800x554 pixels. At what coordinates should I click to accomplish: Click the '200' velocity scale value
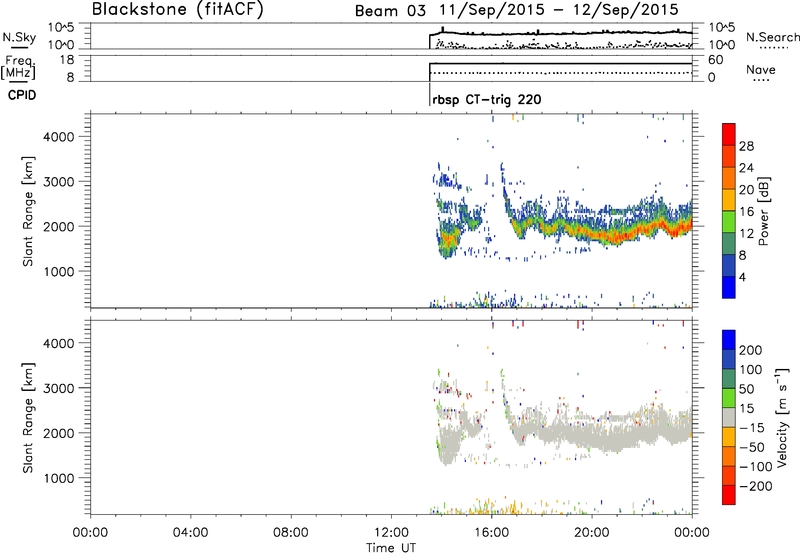tap(751, 350)
